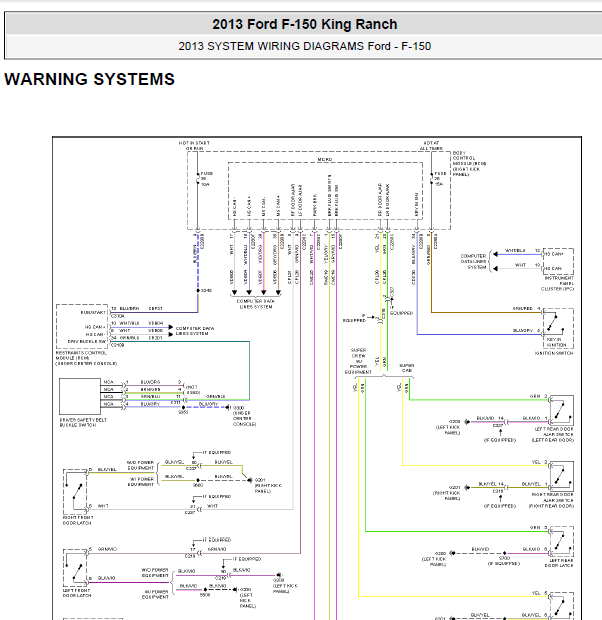Click 'COMPUTER DATA LINES SYSTEM' beside the instrument cluster

(473, 261)
